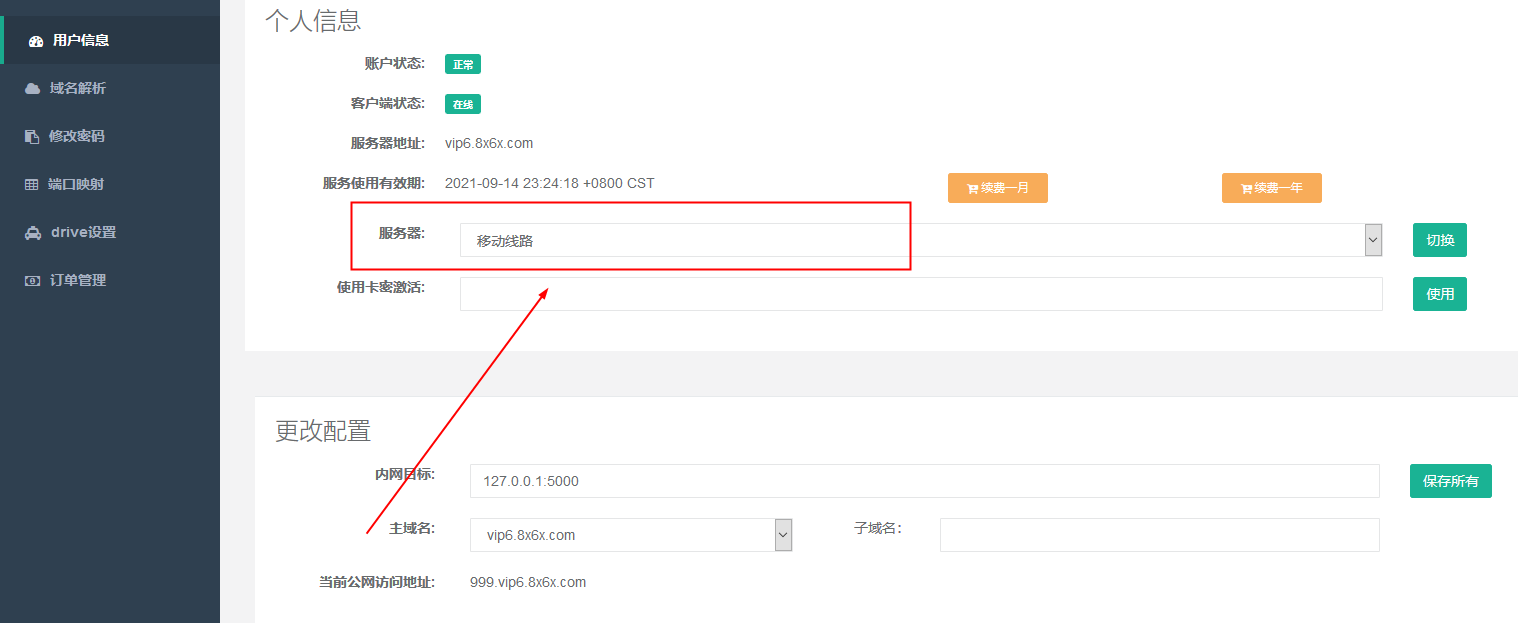Open the drive设置 menu label
The height and width of the screenshot is (623, 1518).
84,232
